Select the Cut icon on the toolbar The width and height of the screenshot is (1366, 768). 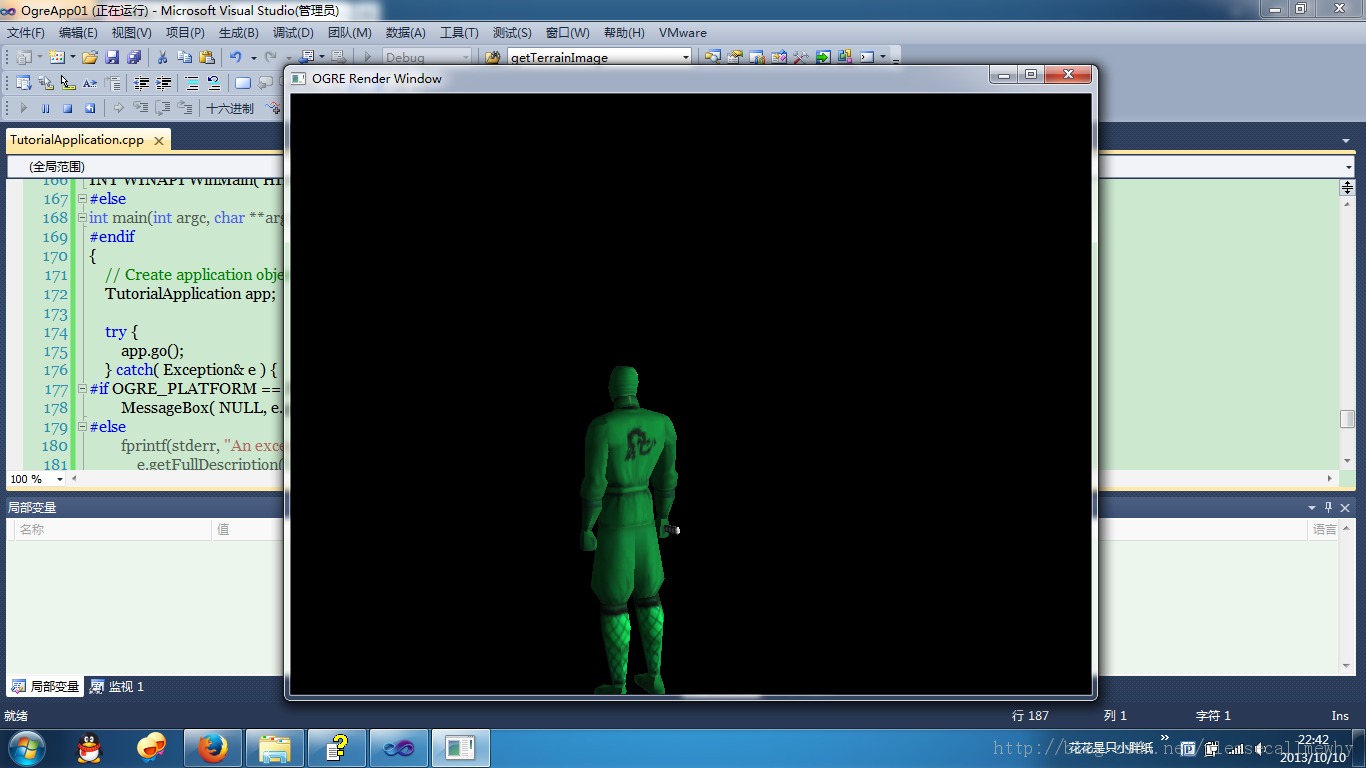[161, 57]
